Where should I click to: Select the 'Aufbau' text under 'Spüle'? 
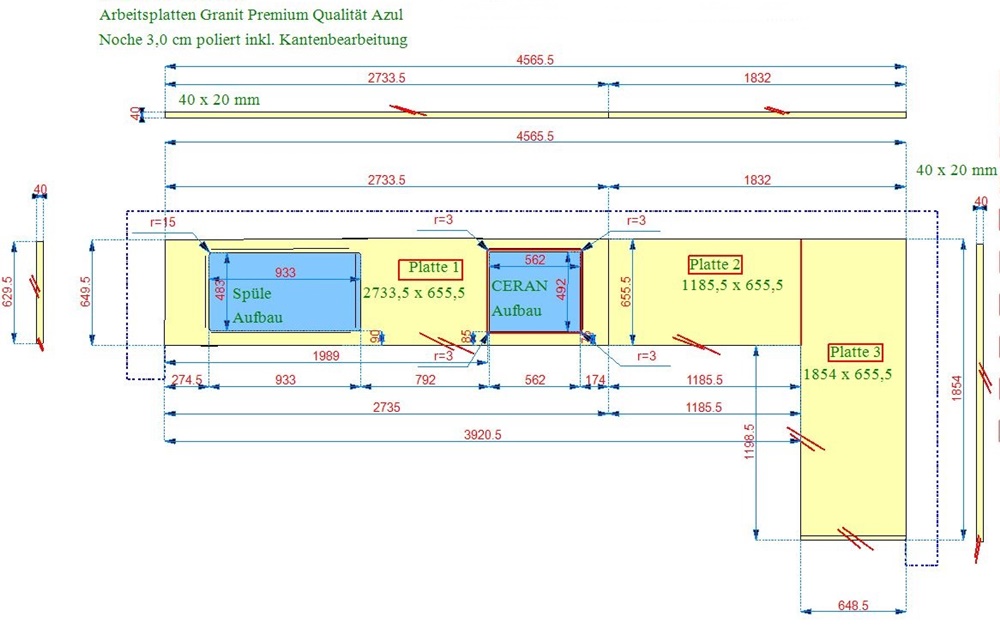coord(257,318)
